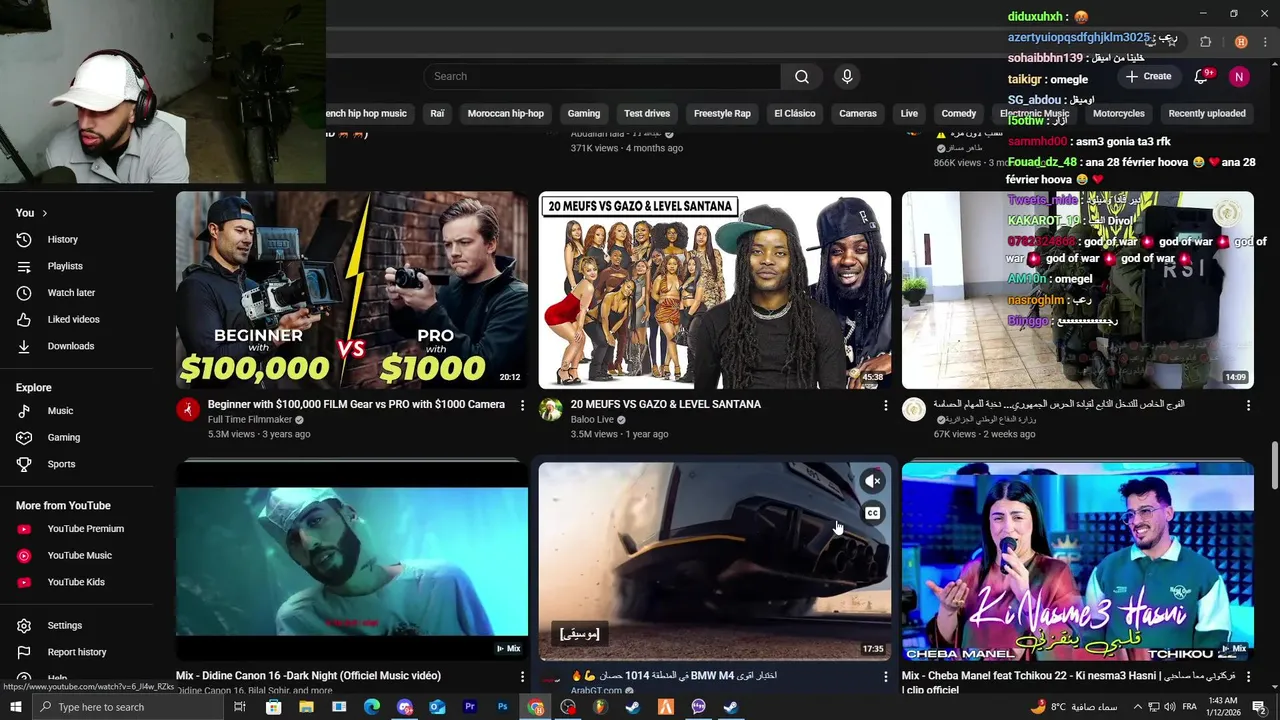Select Live filter chip
This screenshot has height=720, width=1280.
pyautogui.click(x=909, y=113)
